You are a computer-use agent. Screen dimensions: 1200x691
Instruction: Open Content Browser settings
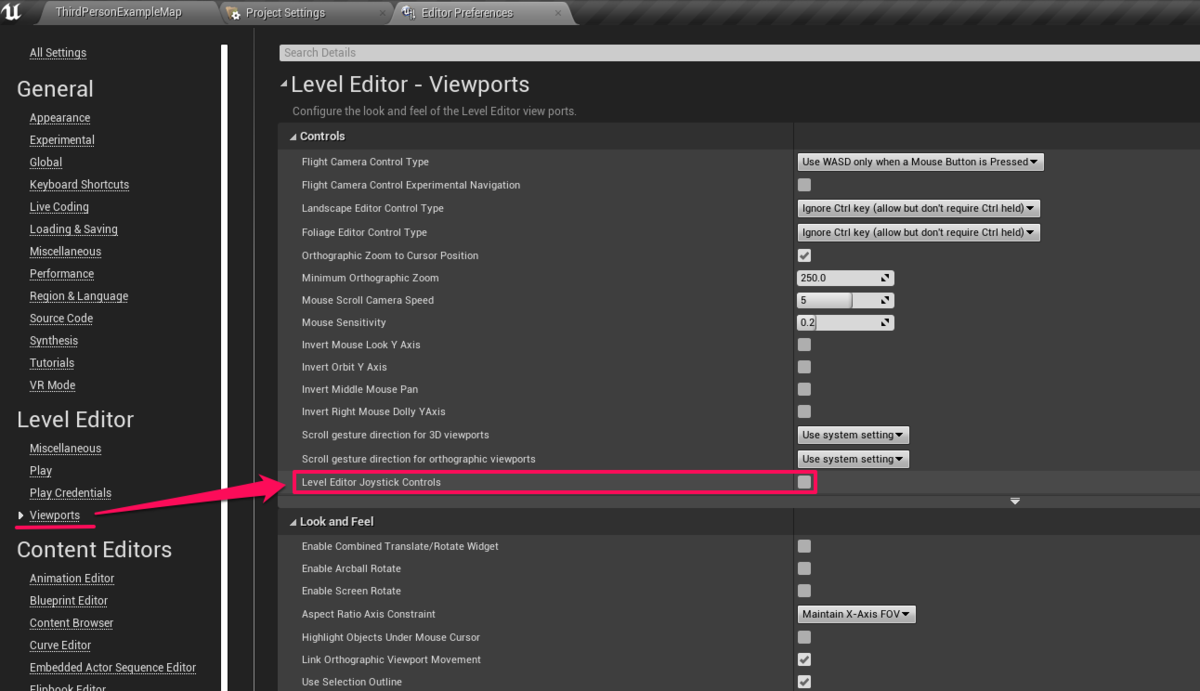(71, 623)
